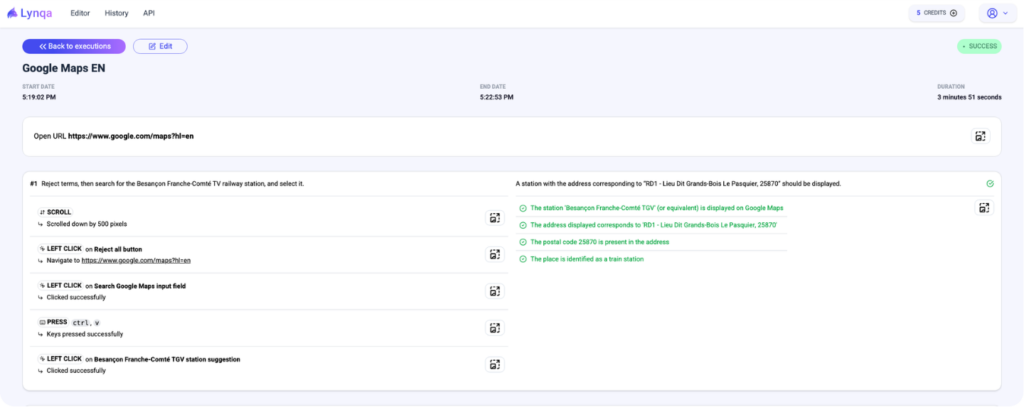Open screenshot icon beside the verification results
Viewport: 1024px width, 407px height.
[984, 208]
